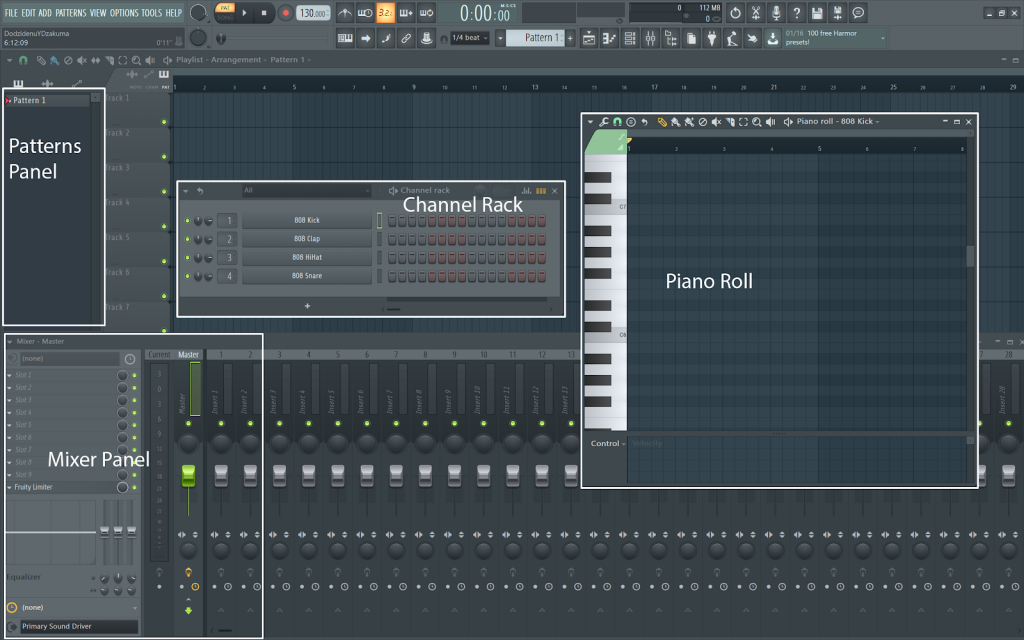Mute the 808 Snare channel green LED
Image resolution: width=1024 pixels, height=640 pixels.
(x=187, y=276)
